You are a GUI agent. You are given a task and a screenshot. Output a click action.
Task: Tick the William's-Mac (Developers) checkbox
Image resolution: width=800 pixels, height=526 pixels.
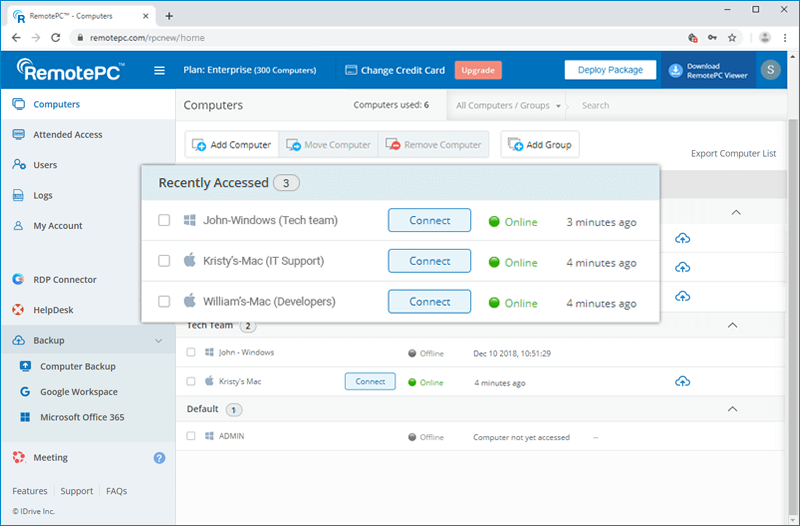coord(164,301)
